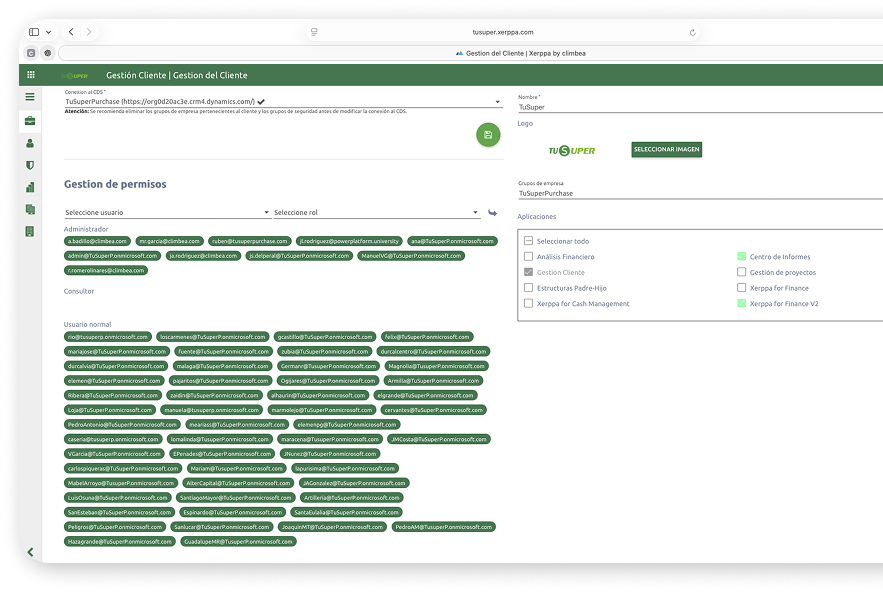
Task: Collapse the sidebar with bottom chevron
Action: (30, 551)
